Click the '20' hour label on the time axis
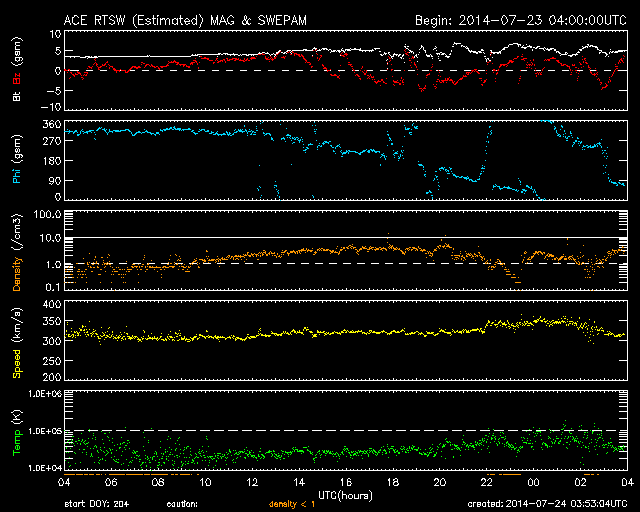640x512 pixels. 440,482
